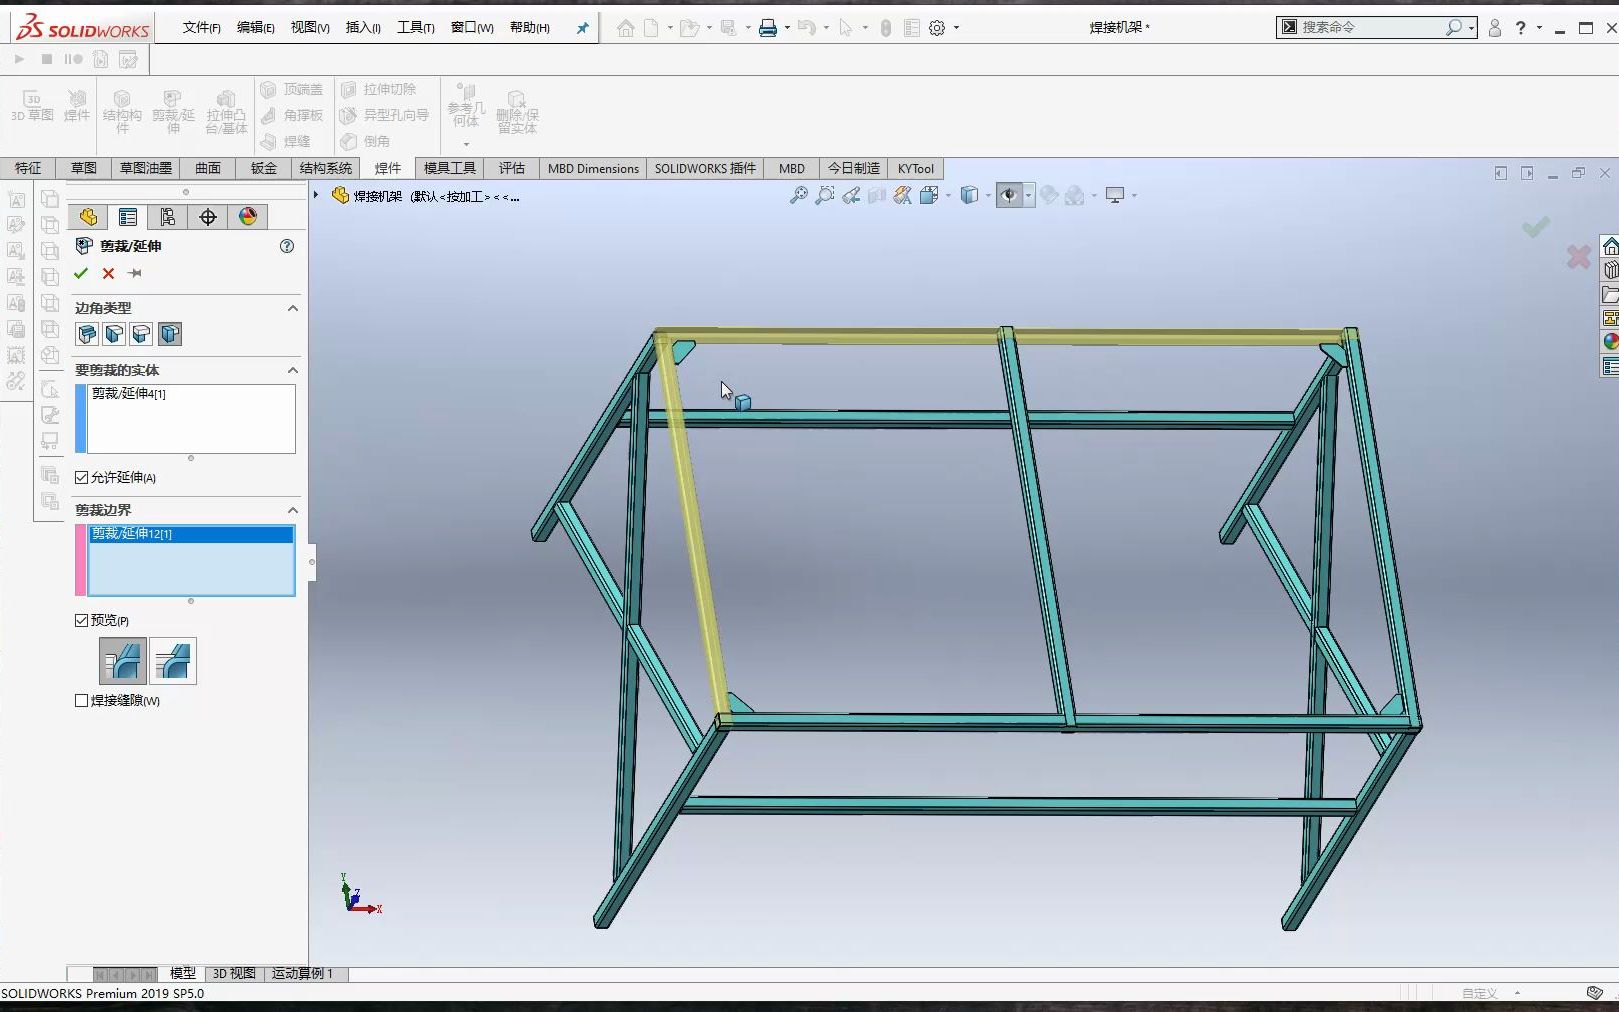Open the color wheel appearances tab in PropertyManager
The width and height of the screenshot is (1619, 1012).
point(248,216)
